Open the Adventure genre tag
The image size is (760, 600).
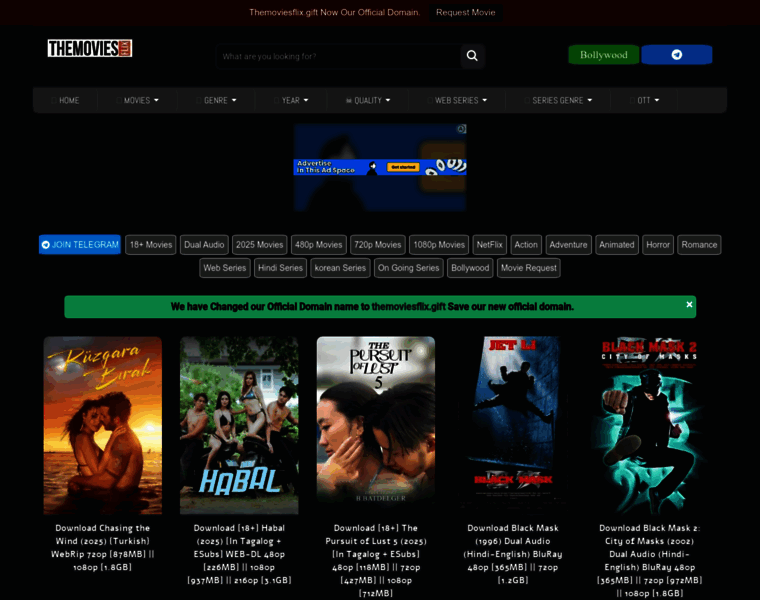point(569,245)
